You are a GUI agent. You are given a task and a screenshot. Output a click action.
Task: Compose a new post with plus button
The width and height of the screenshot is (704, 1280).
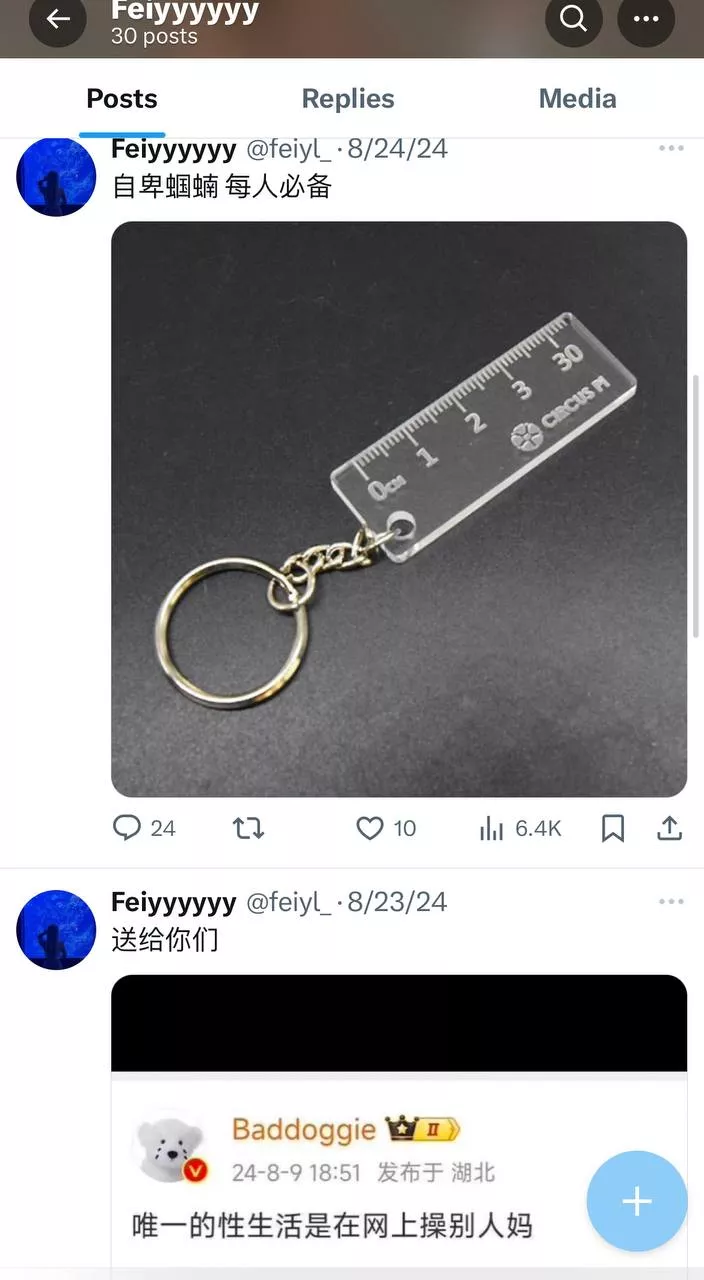pos(637,1202)
